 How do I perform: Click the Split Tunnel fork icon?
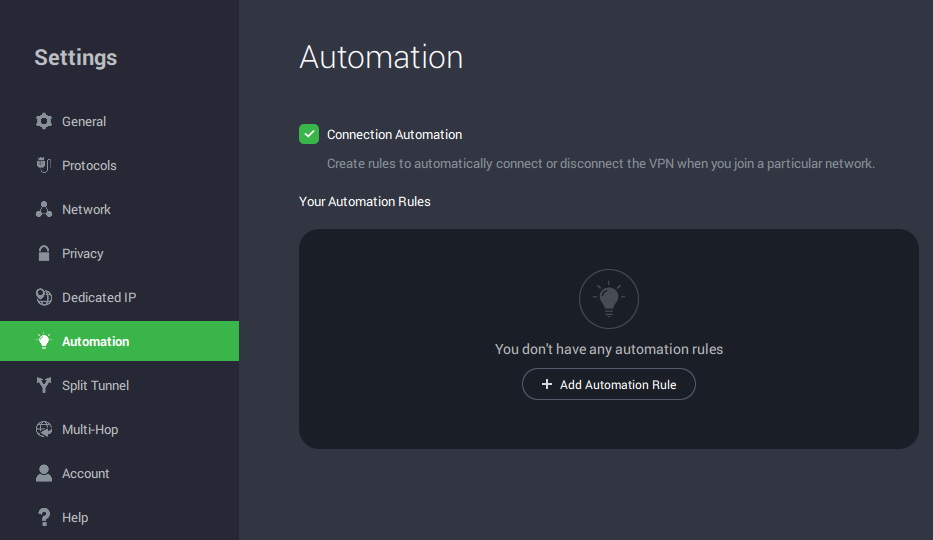[x=43, y=385]
